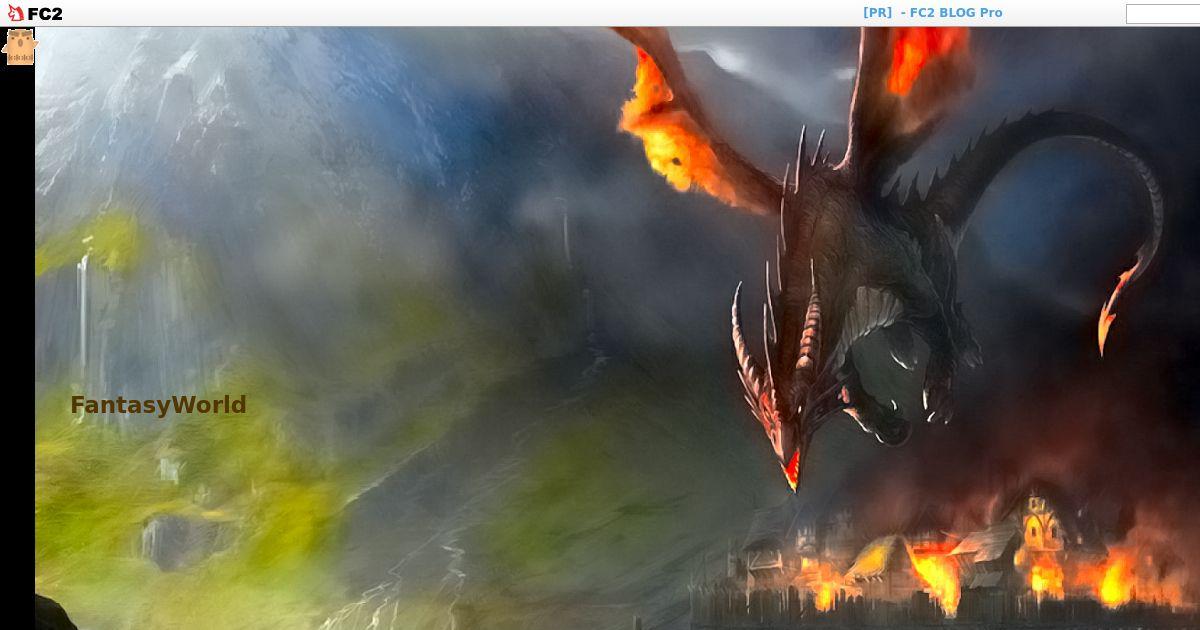Open the FC2 BLOG Pro link
The width and height of the screenshot is (1200, 630).
tap(956, 13)
